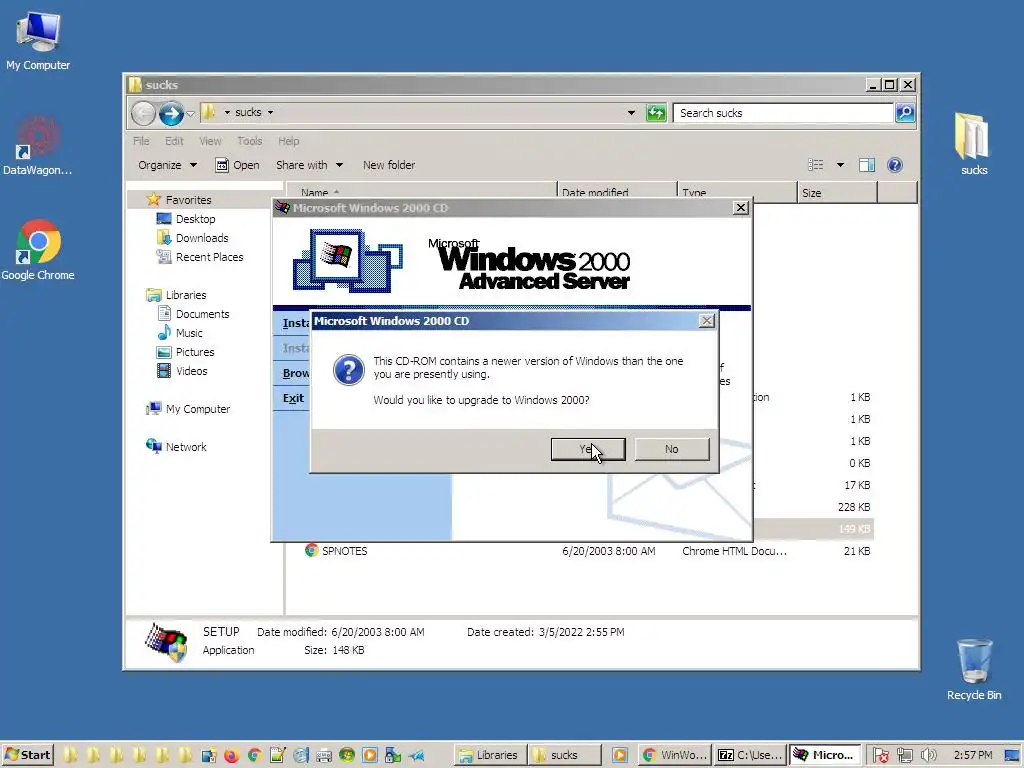Select Google Chrome desktop shortcut
The height and width of the screenshot is (768, 1024).
coord(38,250)
